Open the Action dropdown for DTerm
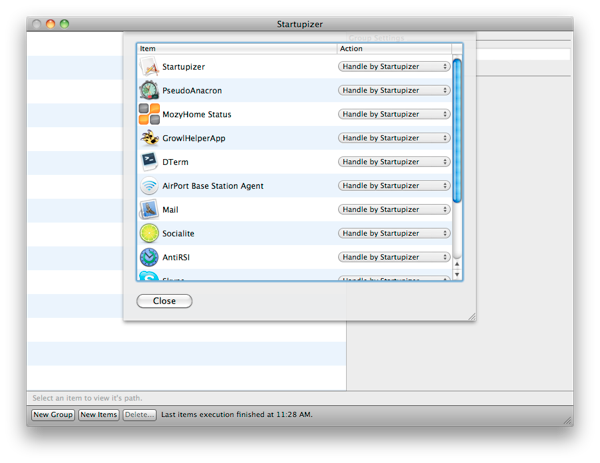600x463 pixels. pyautogui.click(x=394, y=162)
